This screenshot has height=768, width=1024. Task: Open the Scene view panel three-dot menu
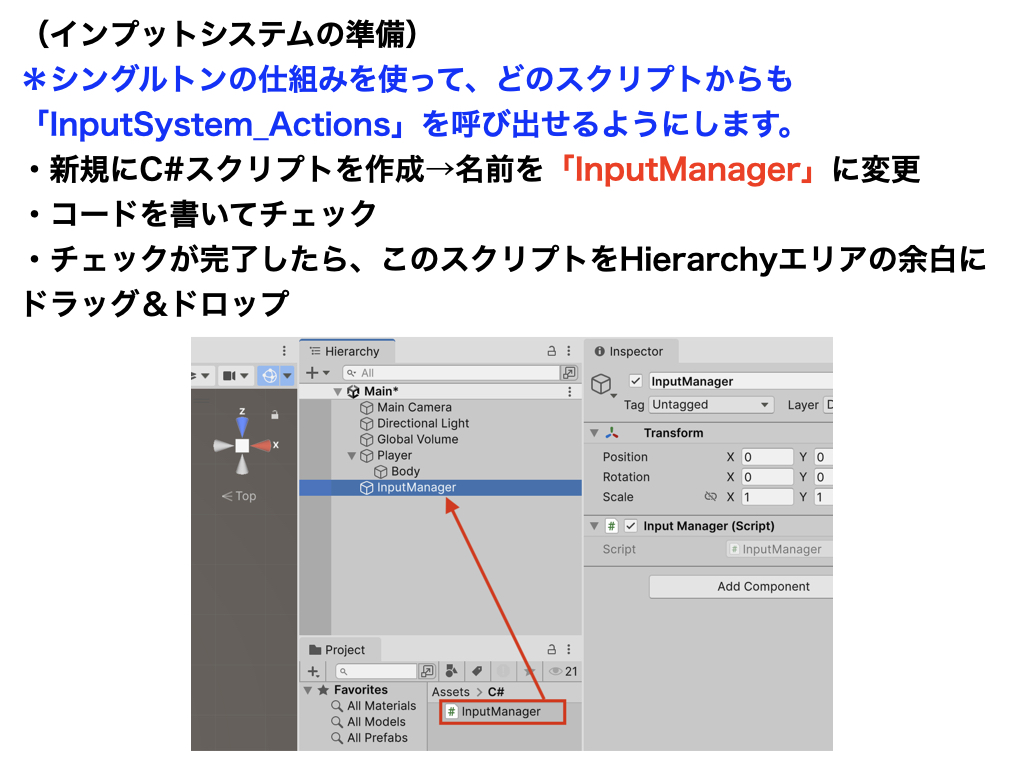[283, 351]
